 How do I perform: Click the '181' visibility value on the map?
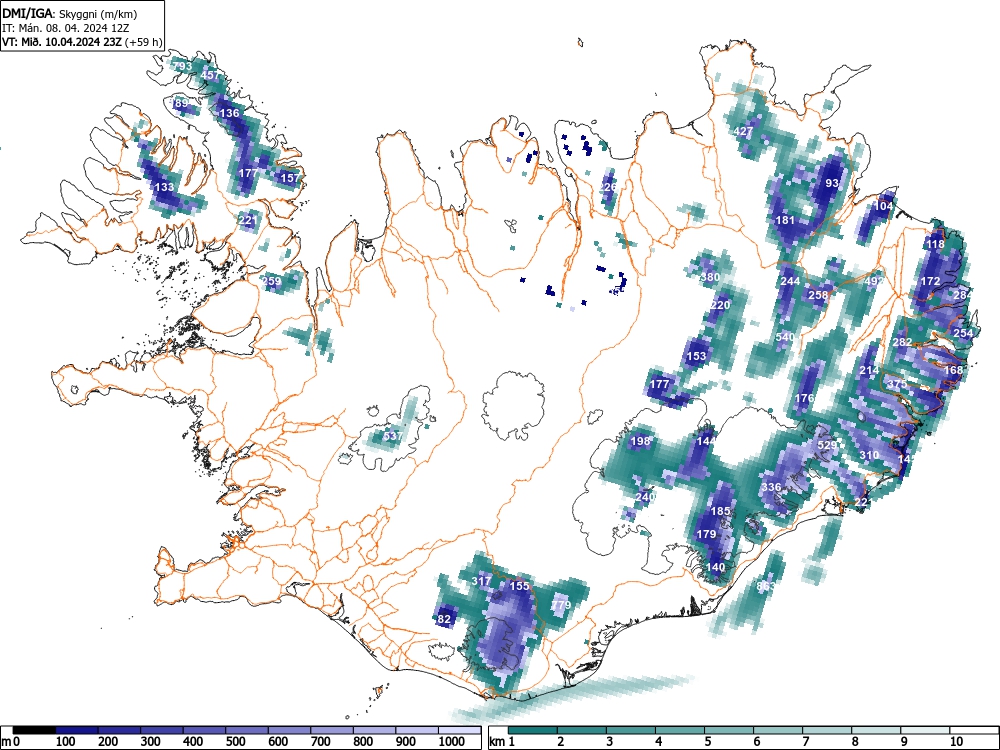click(785, 220)
